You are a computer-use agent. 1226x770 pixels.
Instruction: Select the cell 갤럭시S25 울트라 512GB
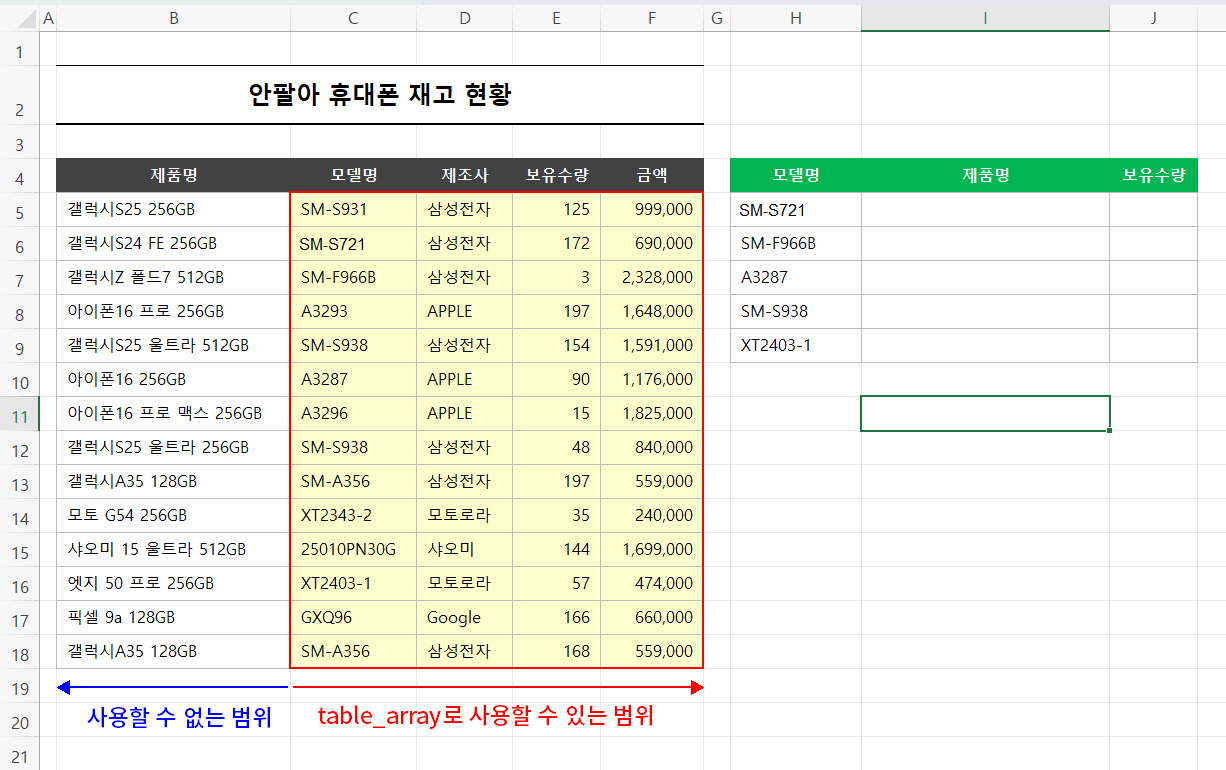174,346
